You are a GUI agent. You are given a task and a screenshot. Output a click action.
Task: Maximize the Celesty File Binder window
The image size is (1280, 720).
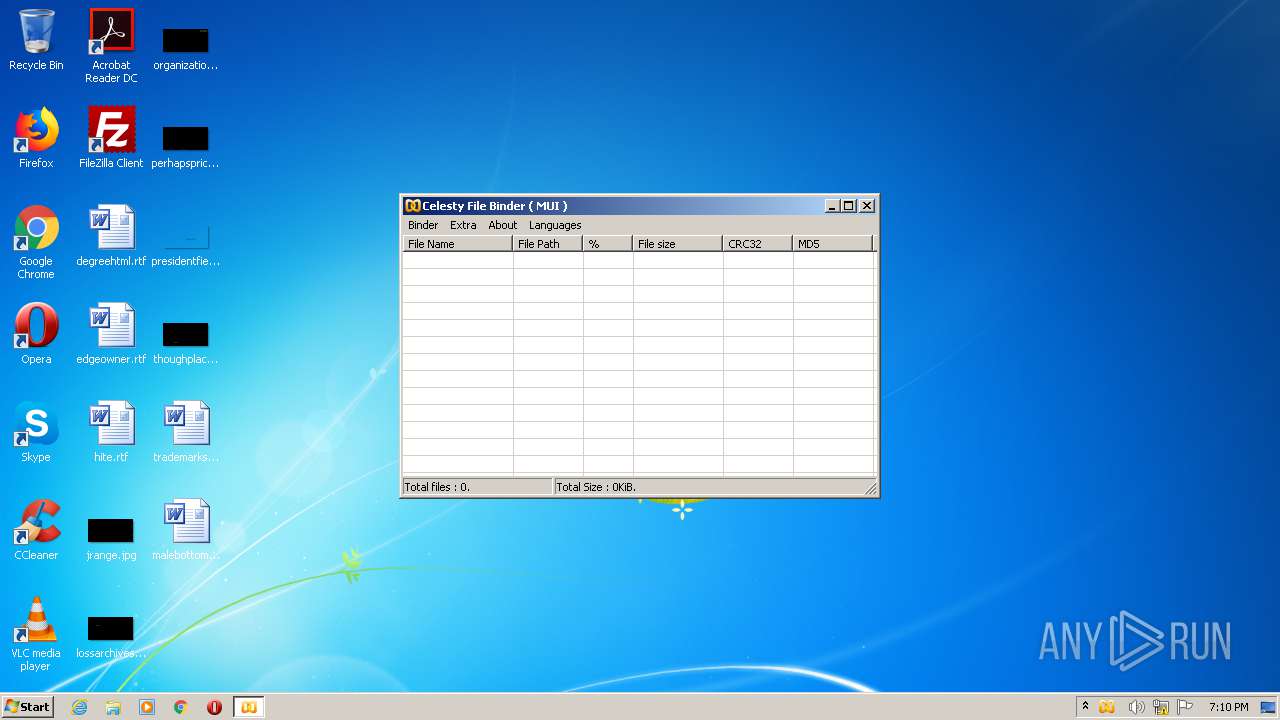(x=849, y=206)
